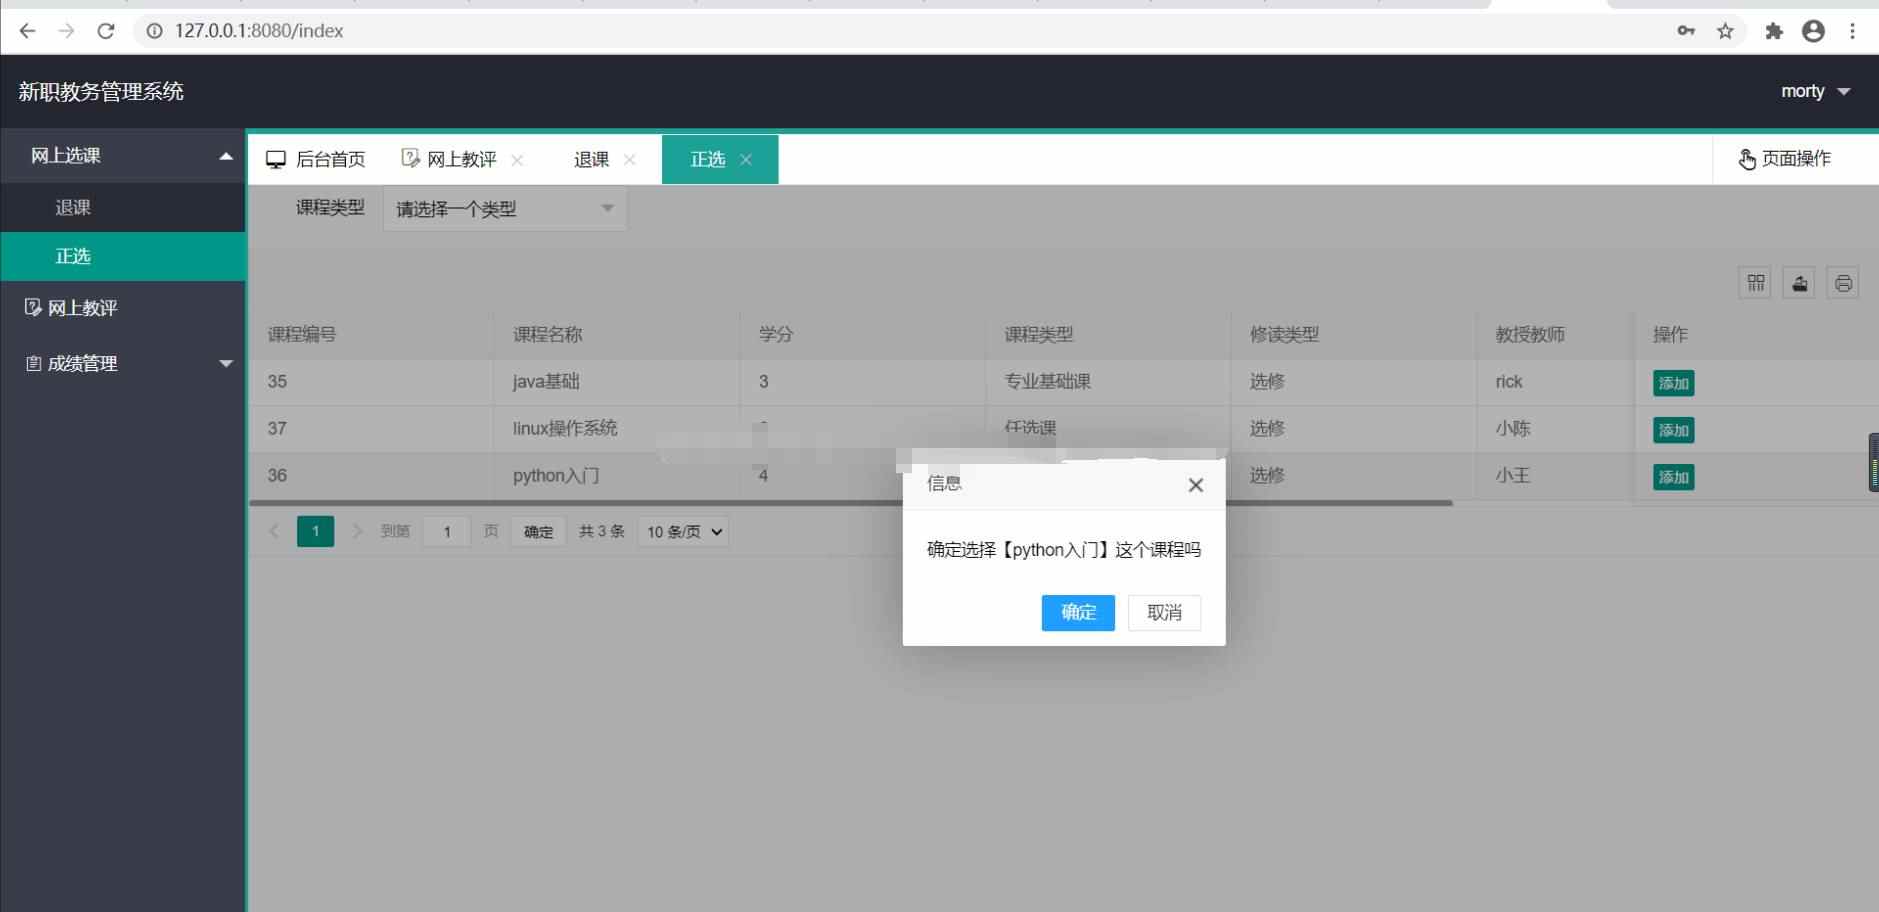
Task: Click 添加 for the java基础 course
Action: tap(1674, 383)
